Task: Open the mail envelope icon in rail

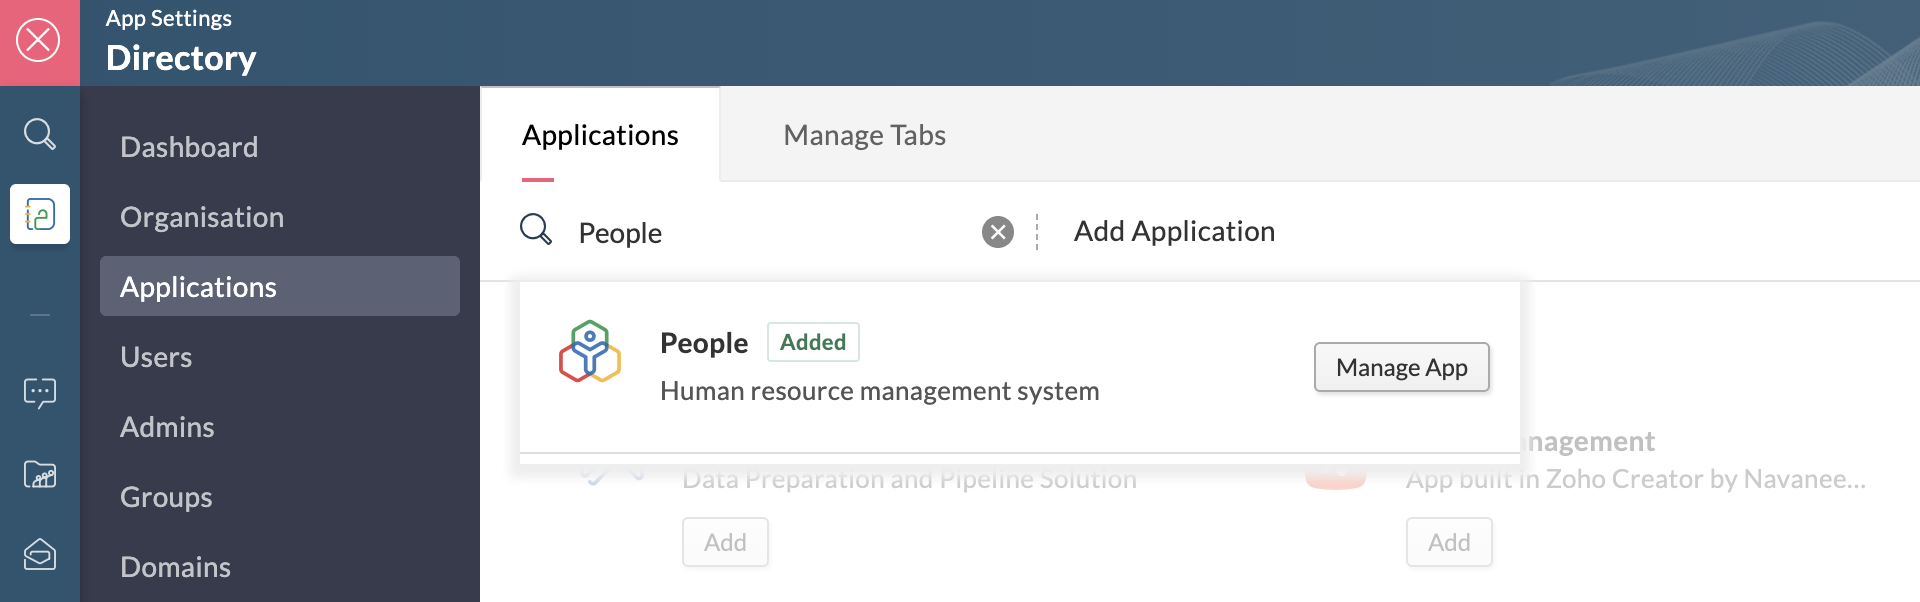Action: coord(40,553)
